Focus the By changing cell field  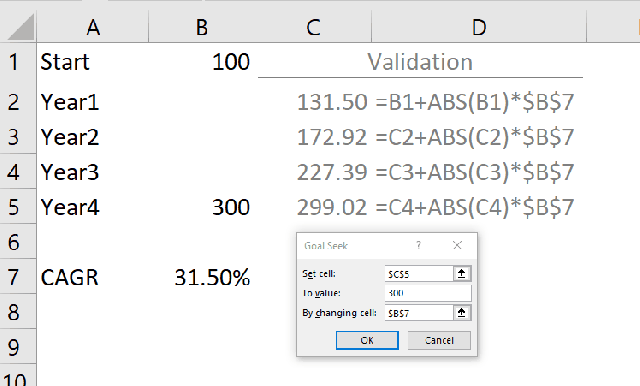tap(419, 313)
